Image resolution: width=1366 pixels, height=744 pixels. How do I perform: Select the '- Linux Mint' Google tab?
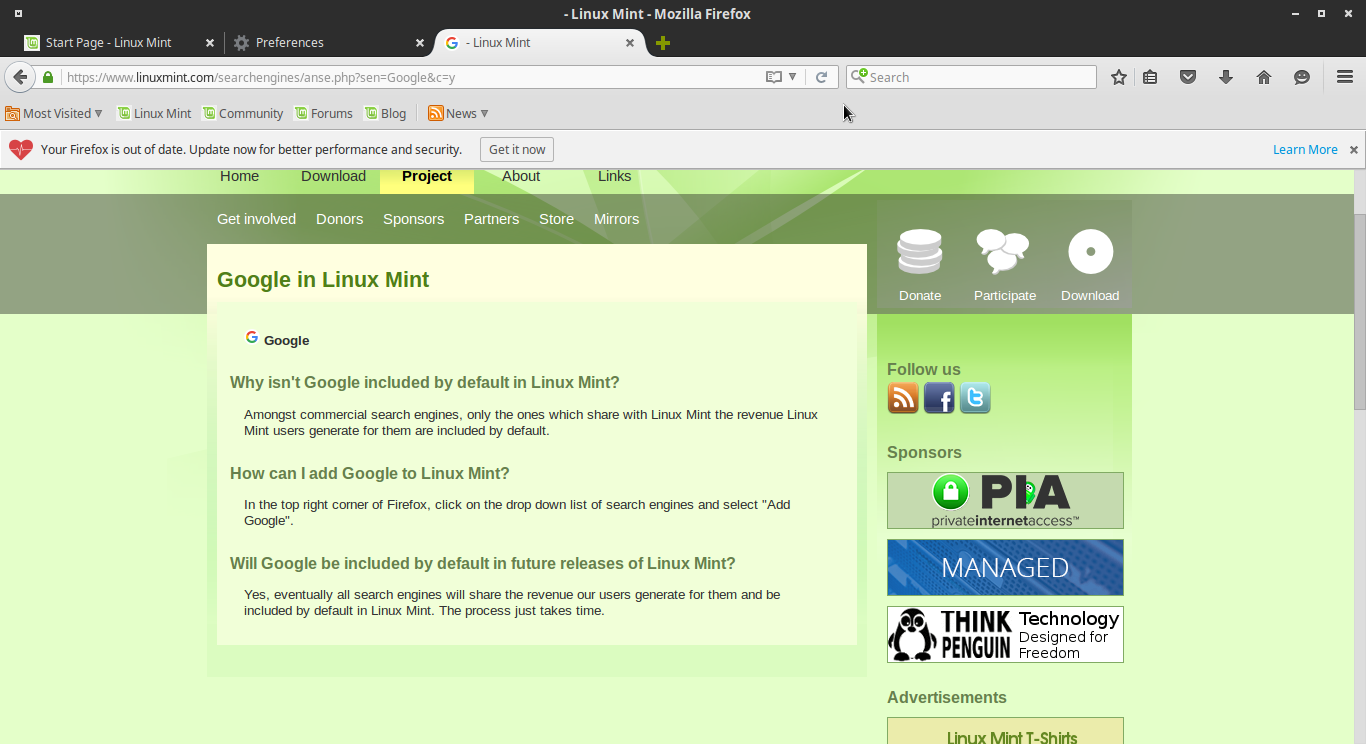pos(539,43)
